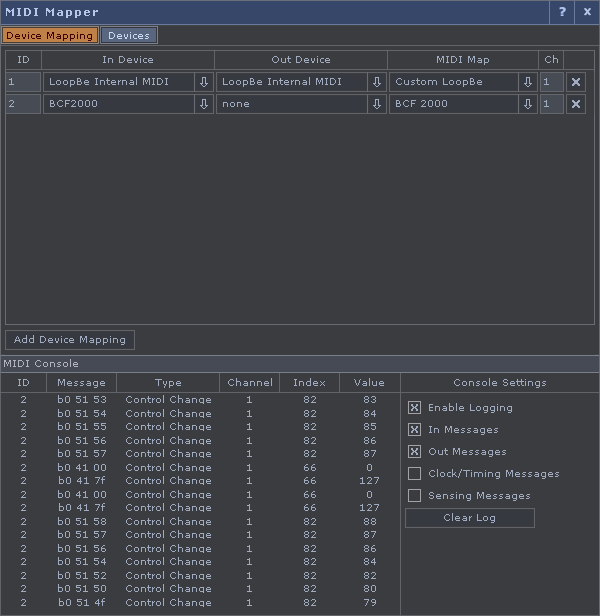Image resolution: width=600 pixels, height=616 pixels.
Task: Switch to the Devices tab
Action: pos(129,36)
